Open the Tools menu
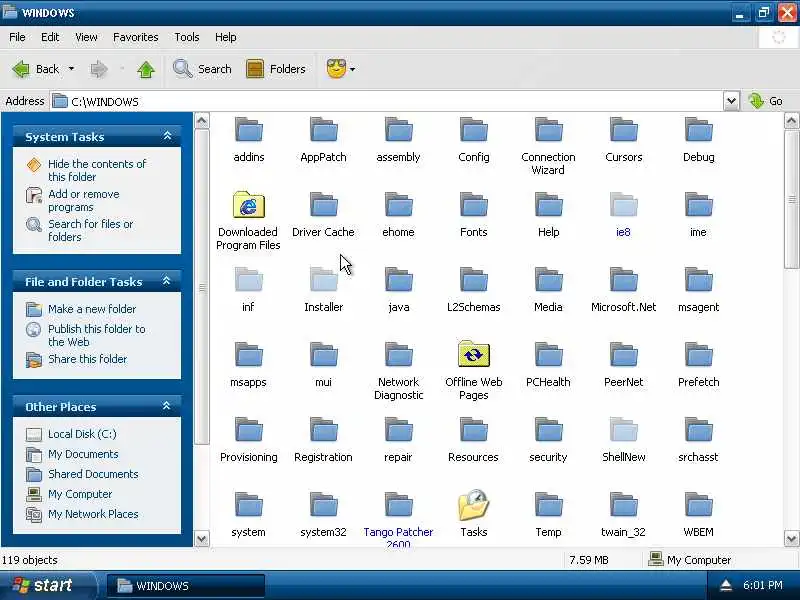Image resolution: width=800 pixels, height=600 pixels. pyautogui.click(x=187, y=37)
